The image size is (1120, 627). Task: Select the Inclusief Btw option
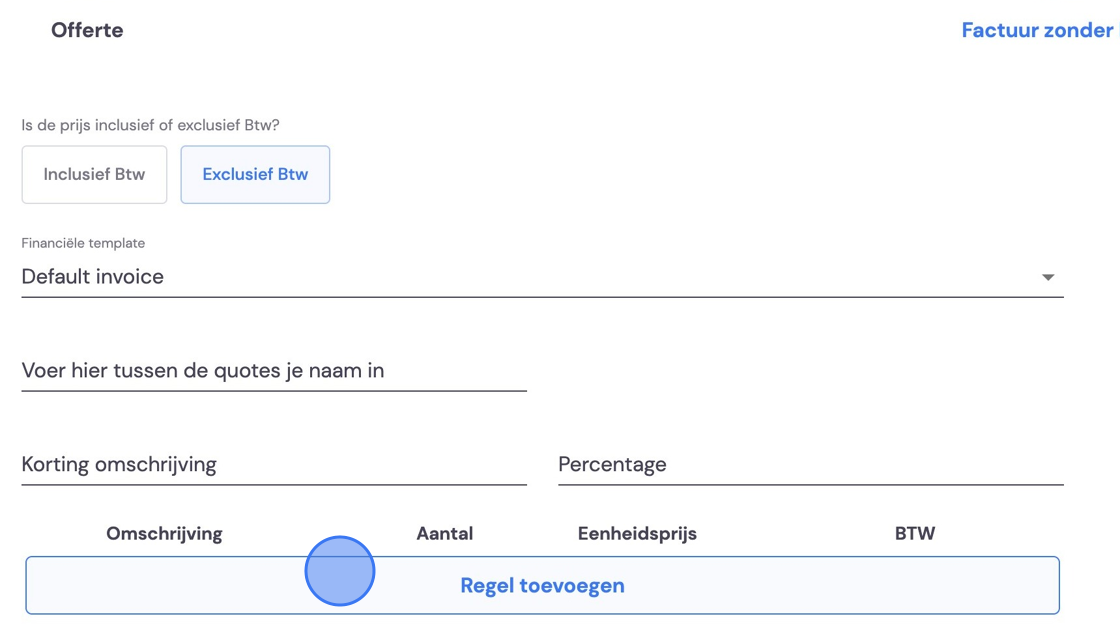pos(94,174)
